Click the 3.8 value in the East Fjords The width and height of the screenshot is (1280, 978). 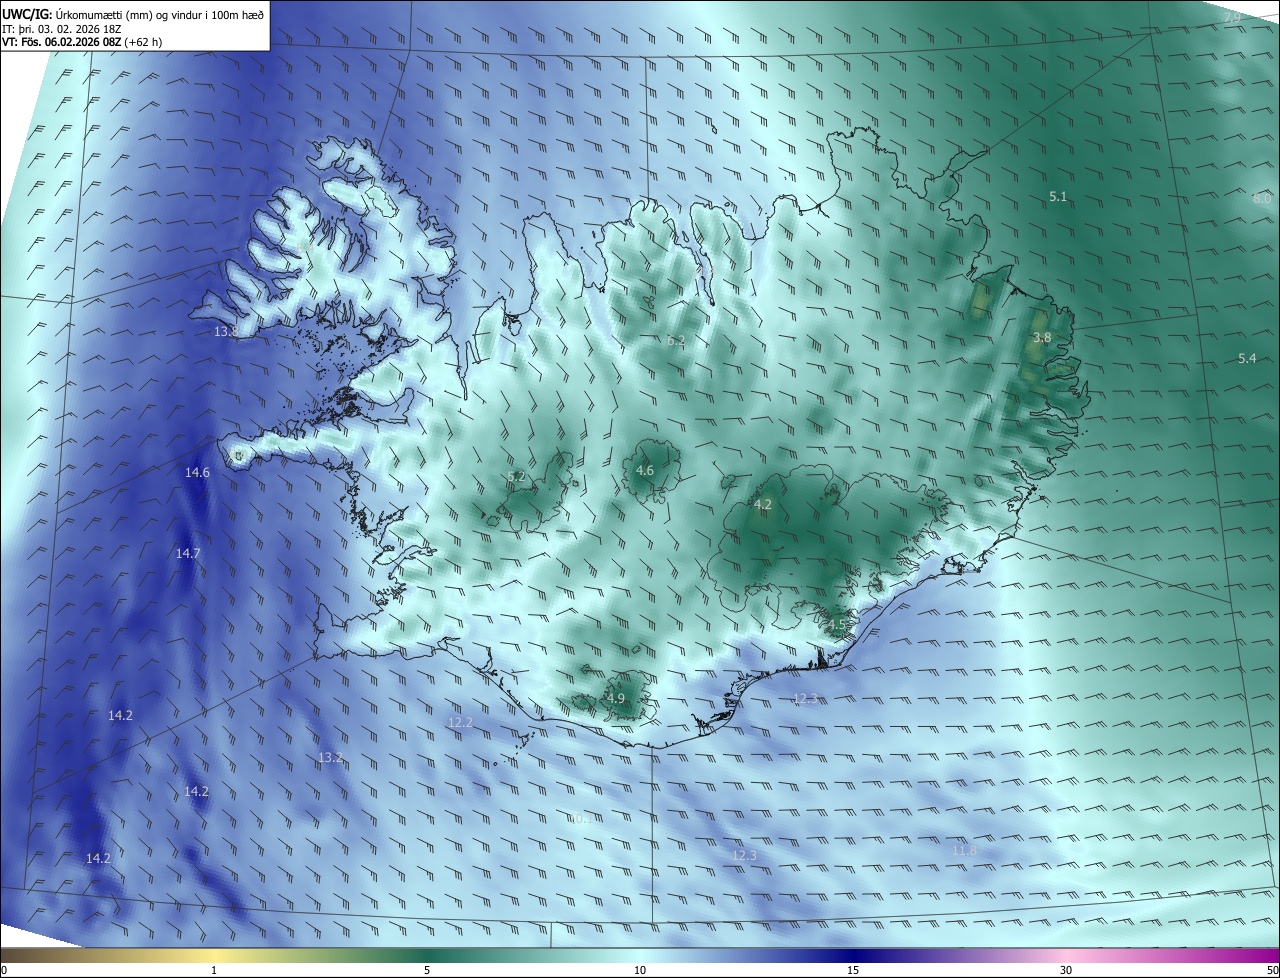pyautogui.click(x=1041, y=338)
